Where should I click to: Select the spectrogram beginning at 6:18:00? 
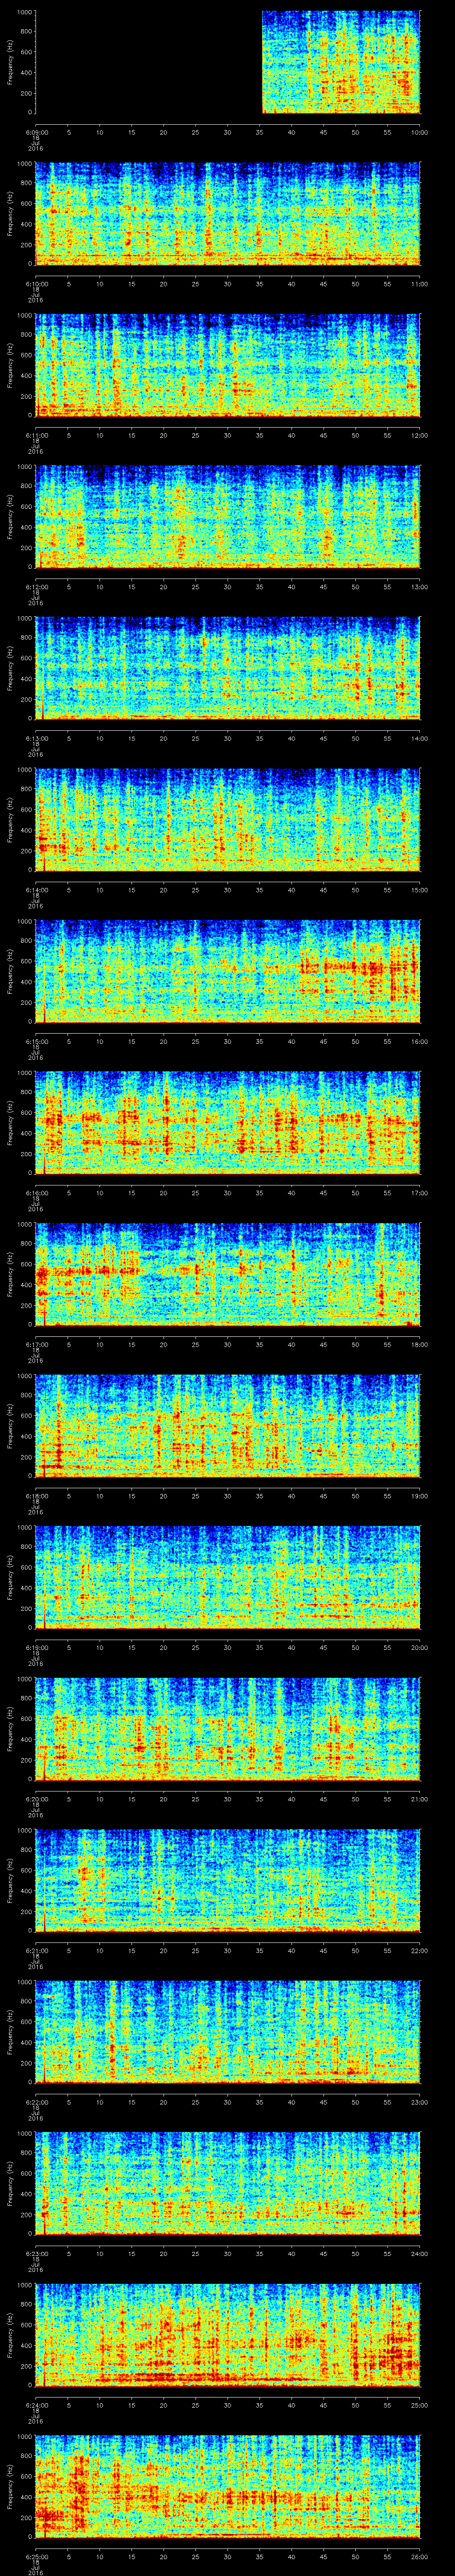(x=228, y=1426)
